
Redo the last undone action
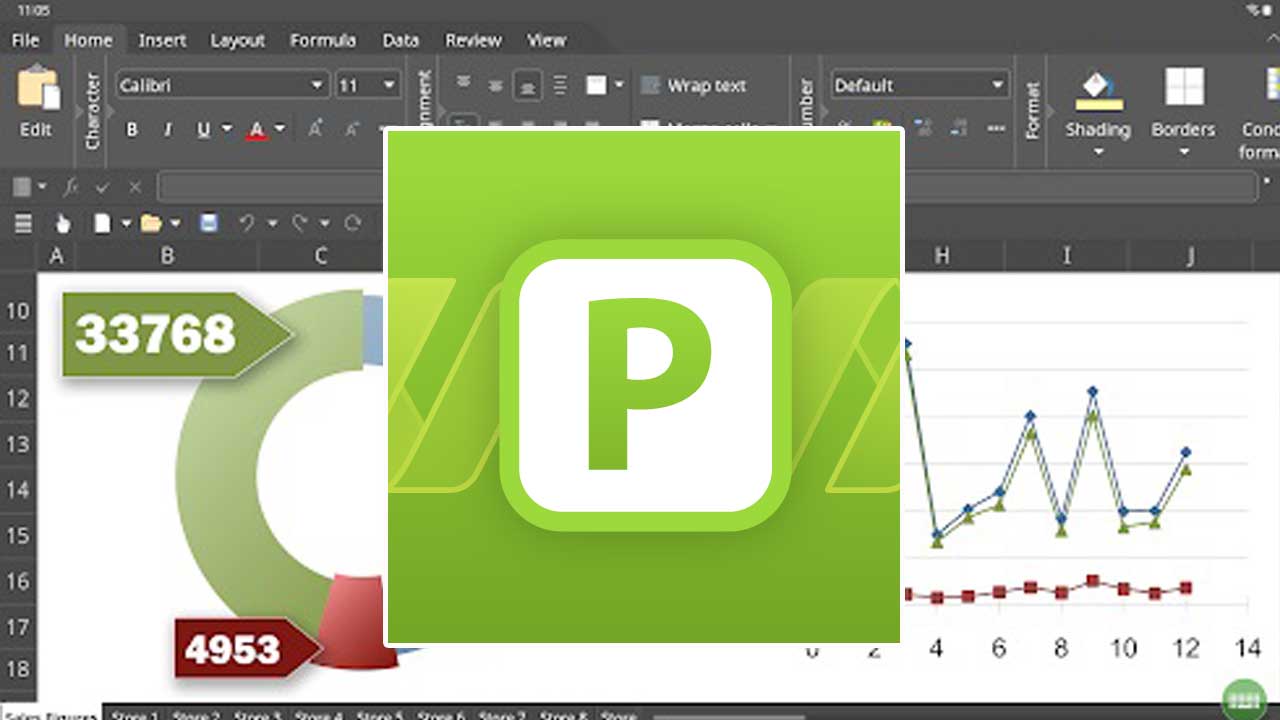(300, 223)
